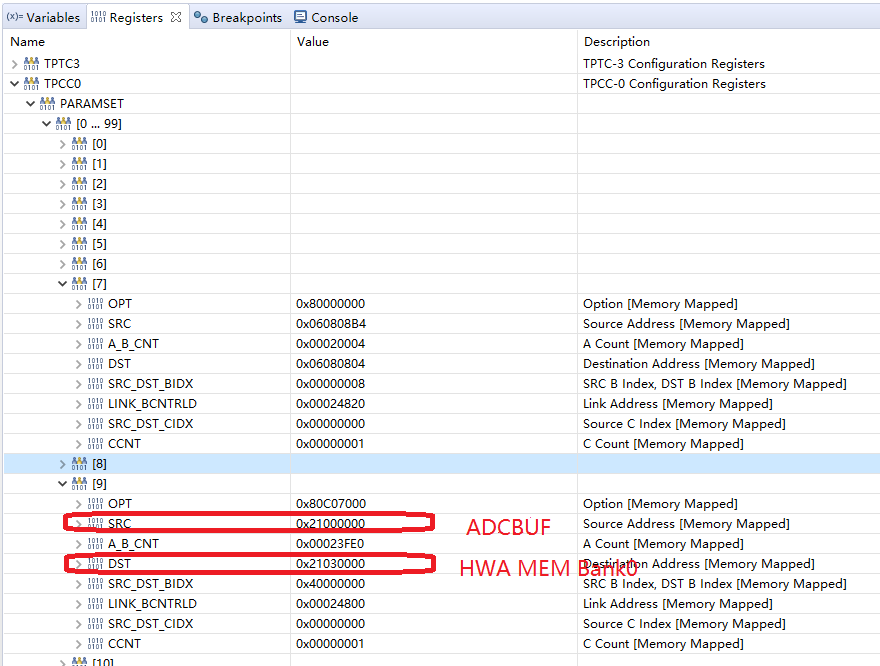880x666 pixels.
Task: Click the Value column header
Action: pos(312,42)
